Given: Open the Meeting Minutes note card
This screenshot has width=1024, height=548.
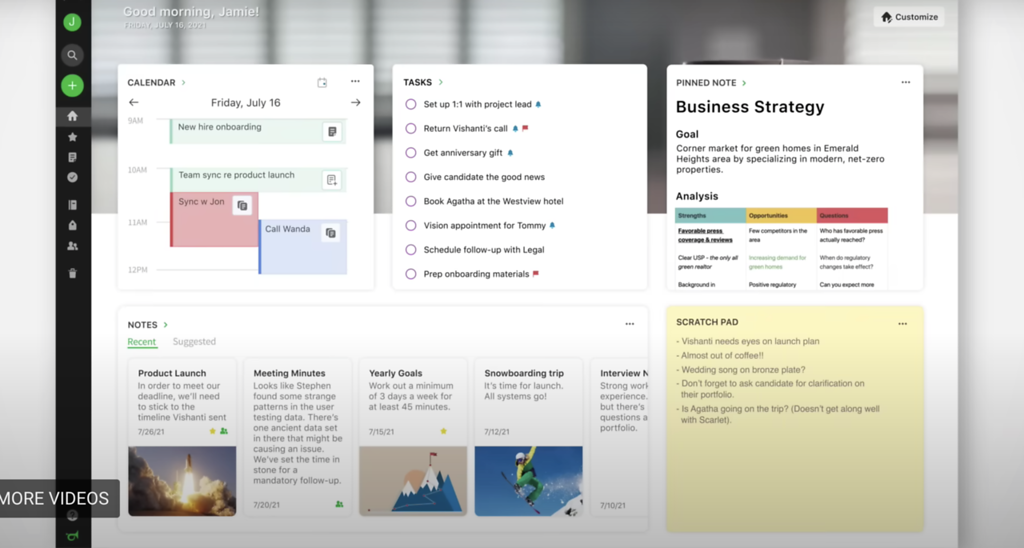Looking at the screenshot, I should [298, 437].
